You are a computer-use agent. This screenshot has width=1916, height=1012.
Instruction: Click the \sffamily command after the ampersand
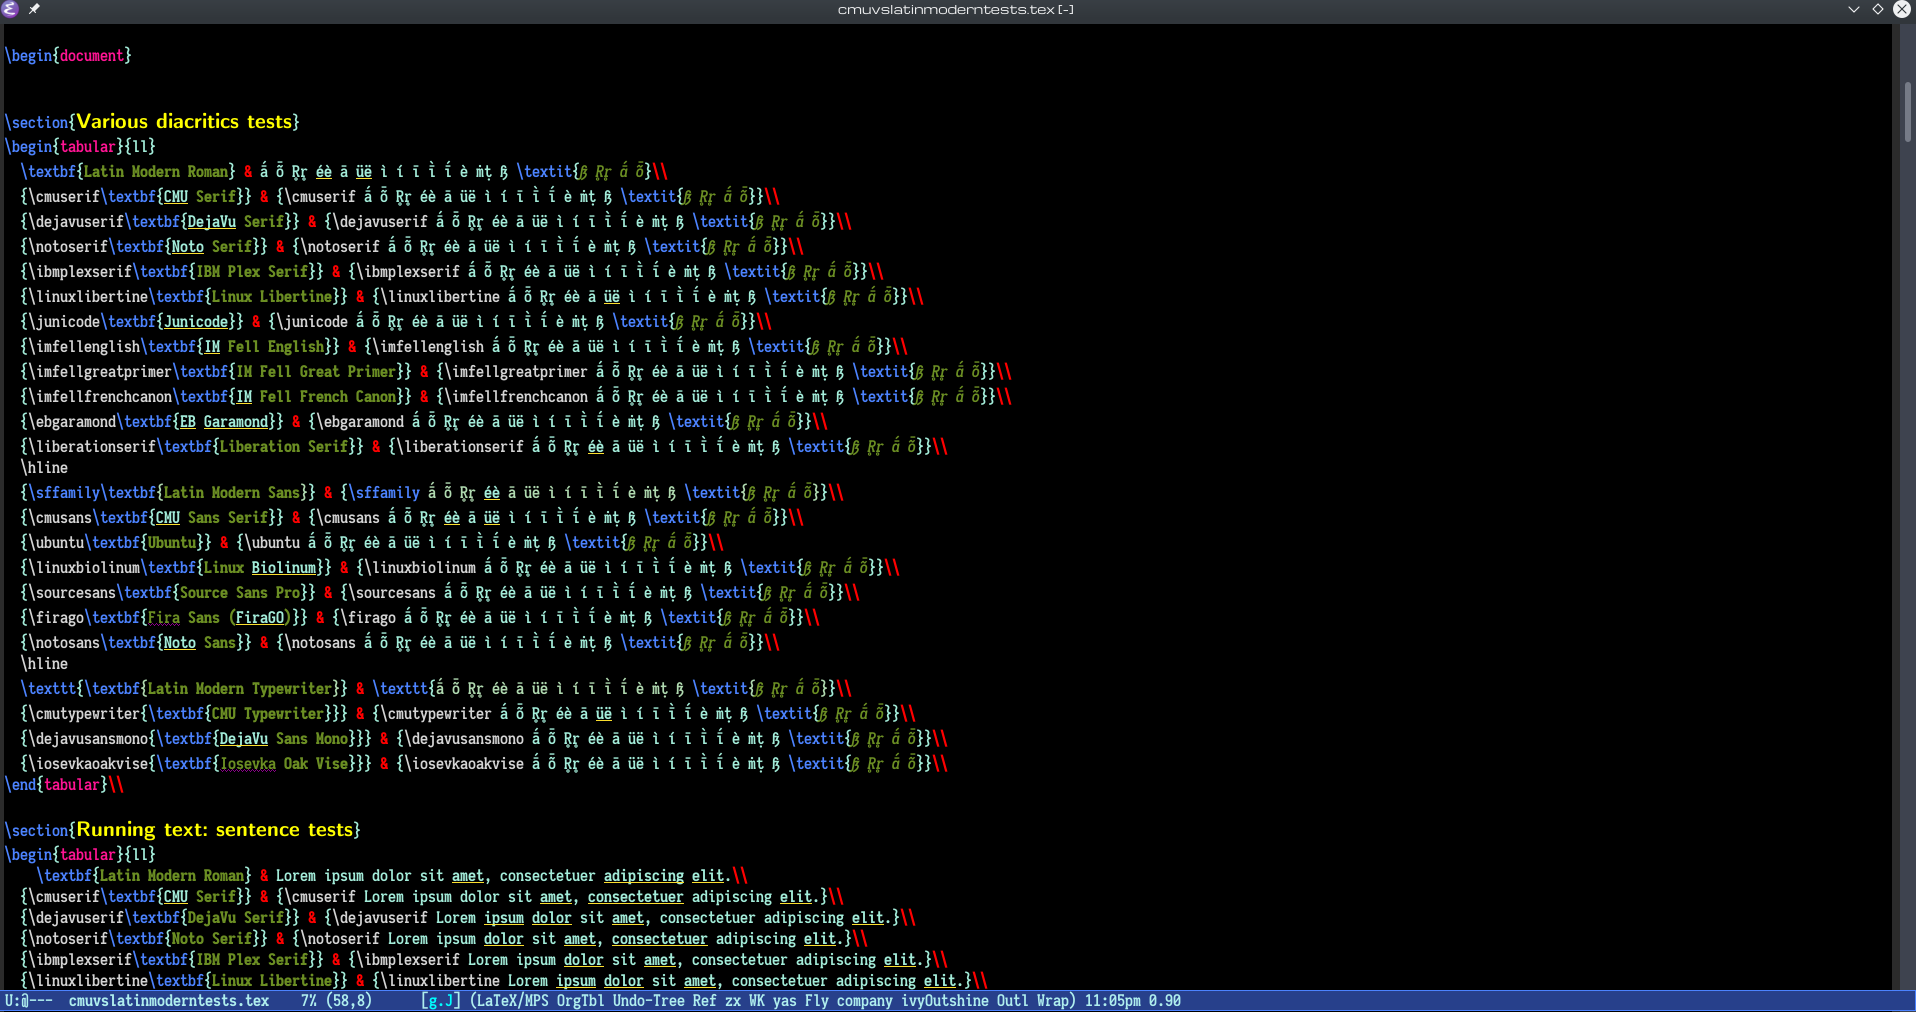384,493
